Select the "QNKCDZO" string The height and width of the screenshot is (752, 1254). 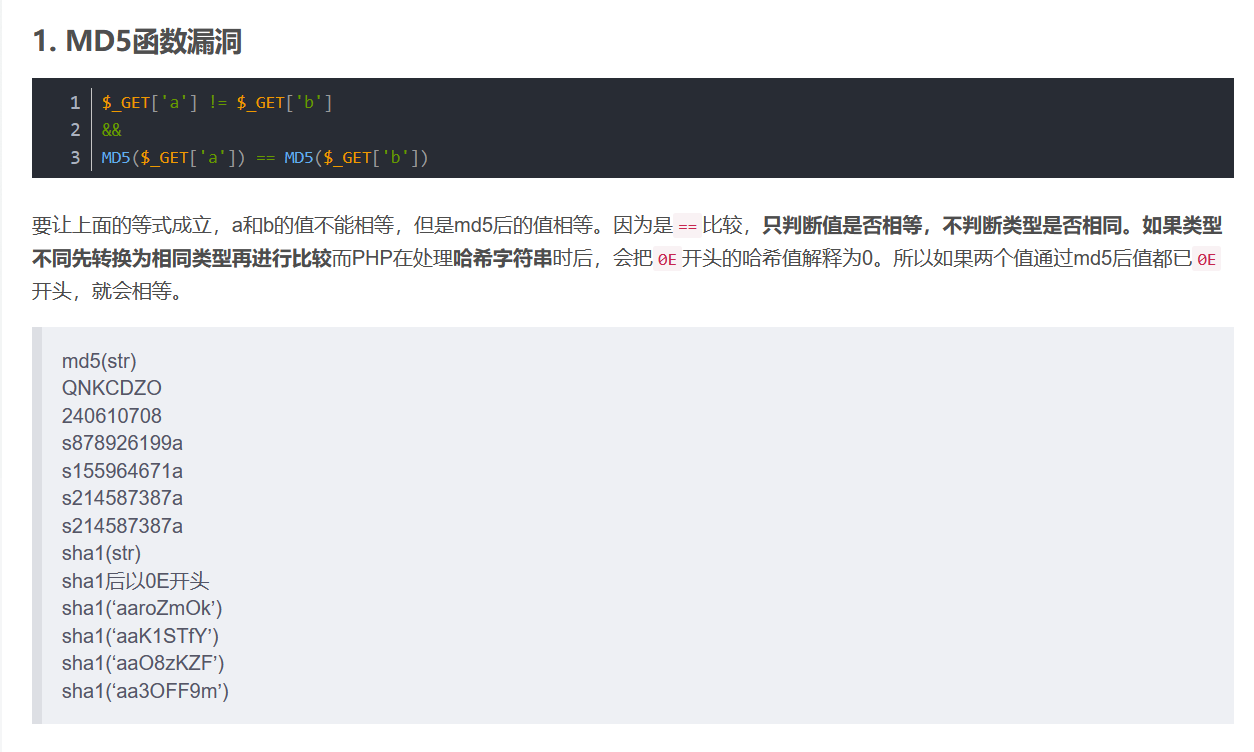click(112, 388)
